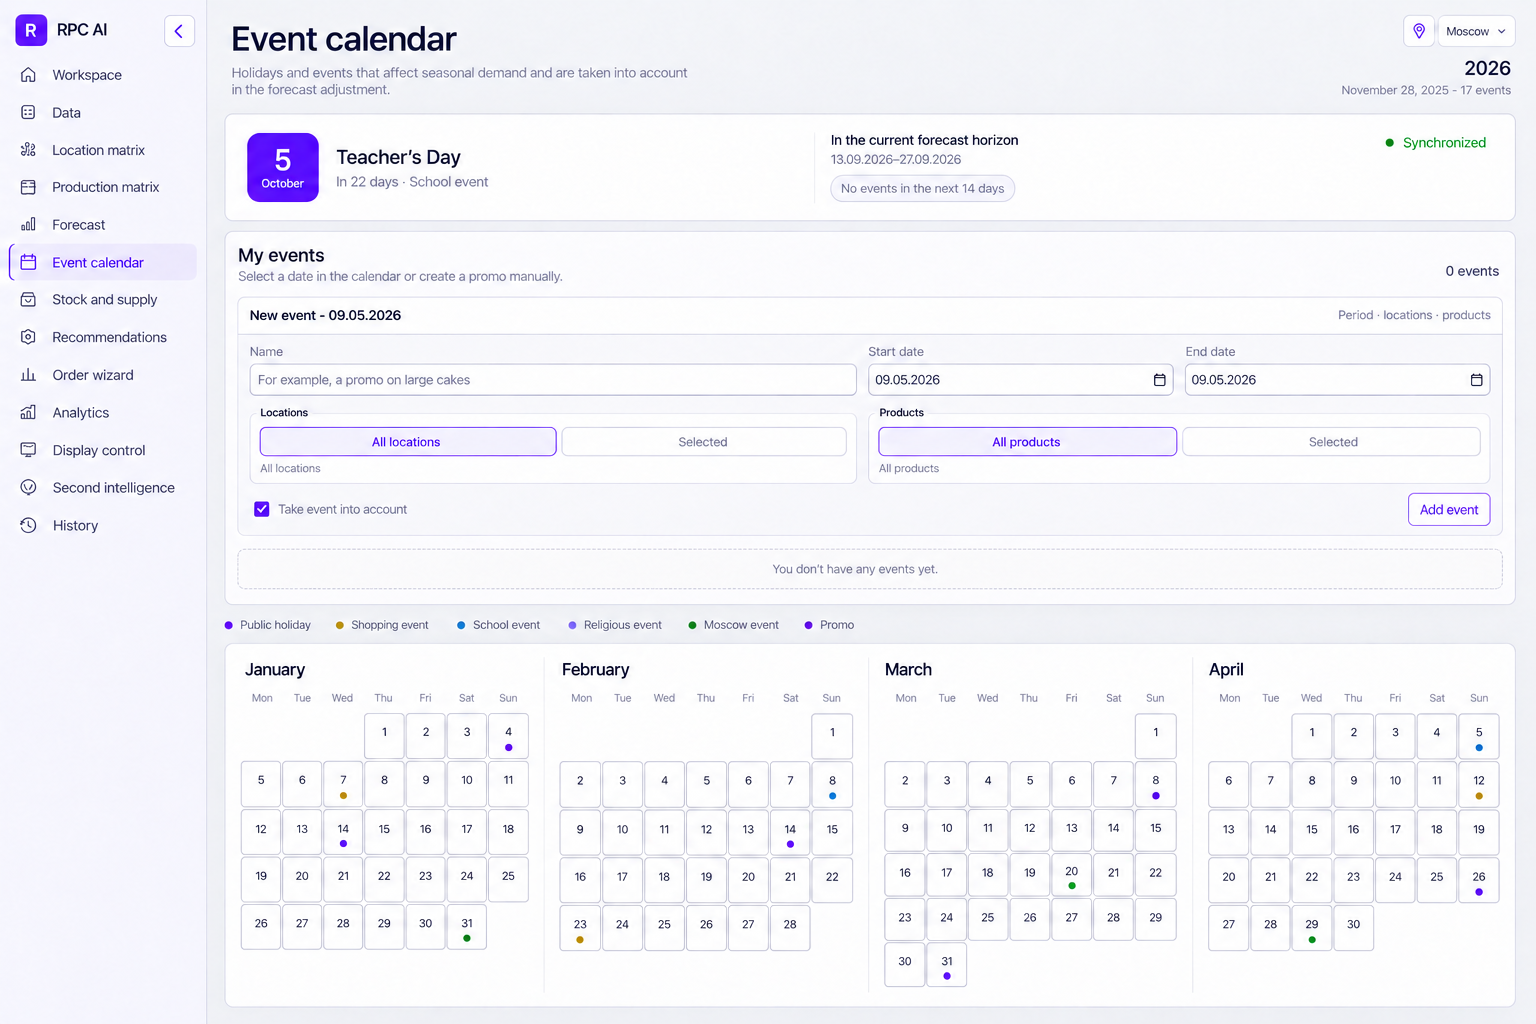Open Event calendar in the sidebar
This screenshot has width=1536, height=1024.
click(x=103, y=262)
